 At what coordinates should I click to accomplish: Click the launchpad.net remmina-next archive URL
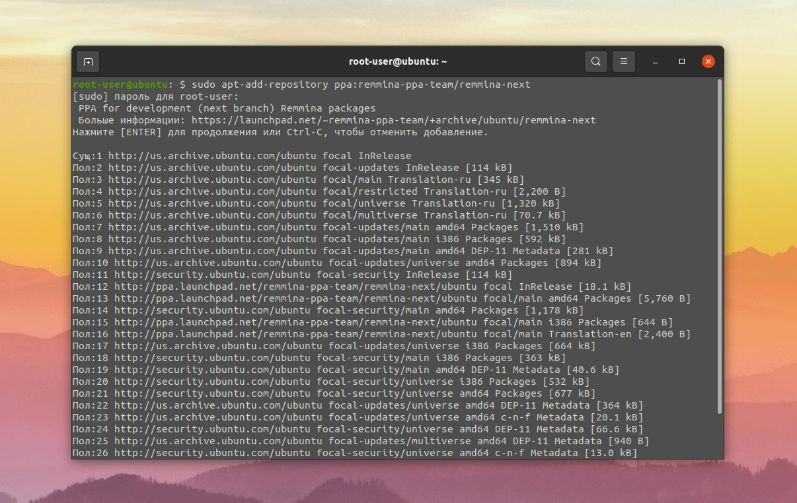pyautogui.click(x=393, y=120)
